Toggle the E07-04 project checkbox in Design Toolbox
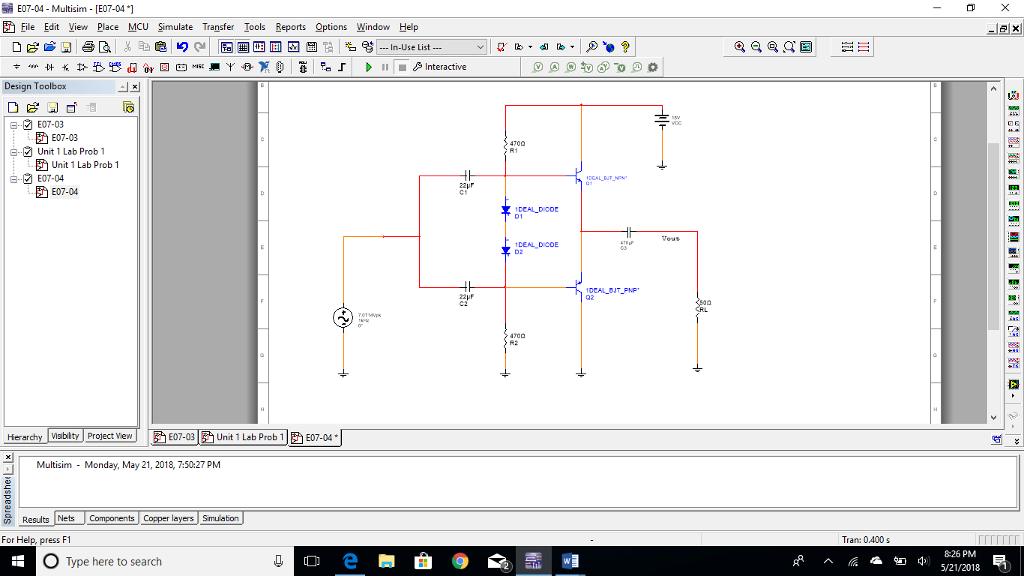The image size is (1024, 576). point(27,178)
